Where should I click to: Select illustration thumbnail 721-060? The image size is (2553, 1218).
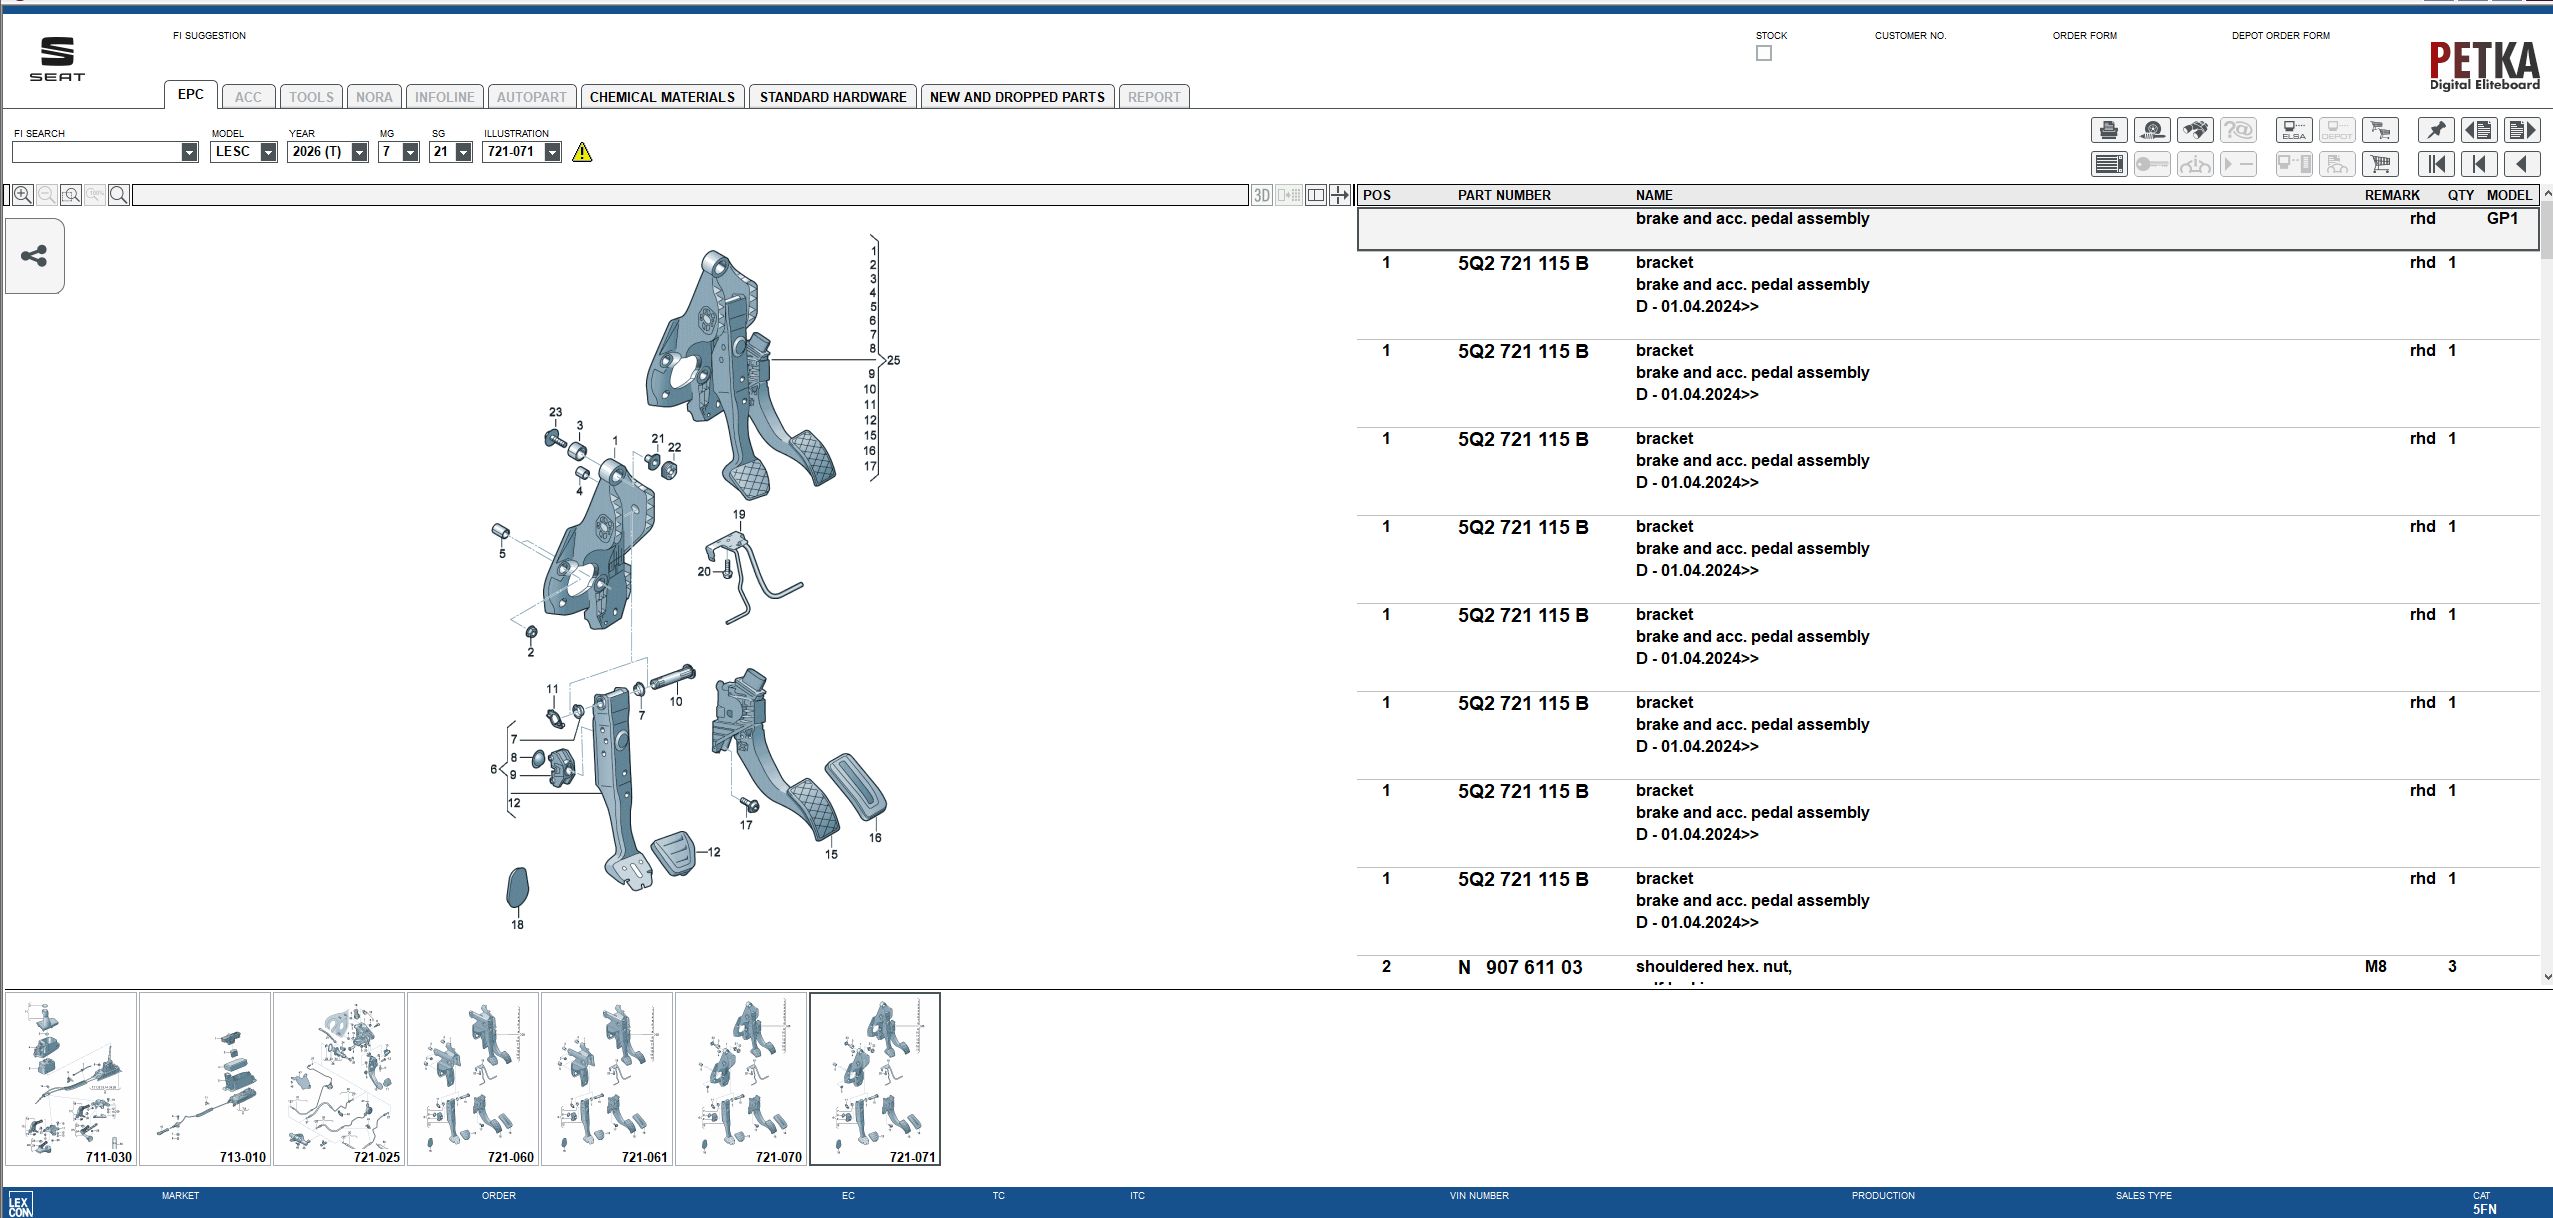[472, 1078]
